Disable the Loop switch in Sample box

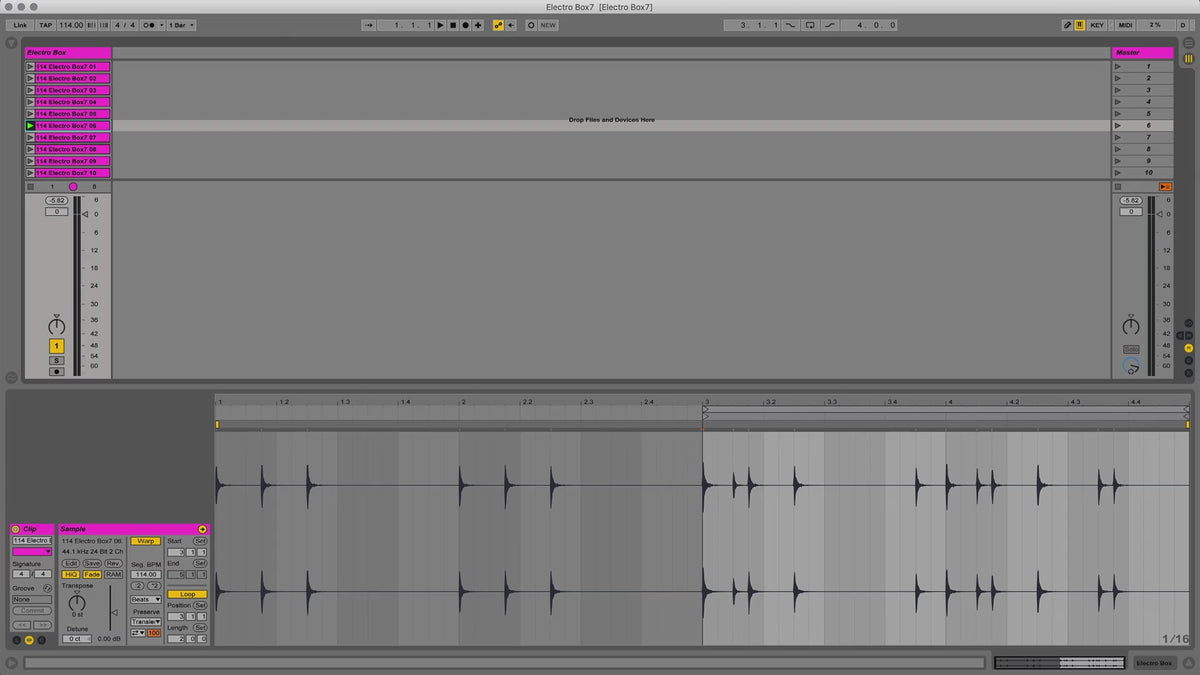187,594
